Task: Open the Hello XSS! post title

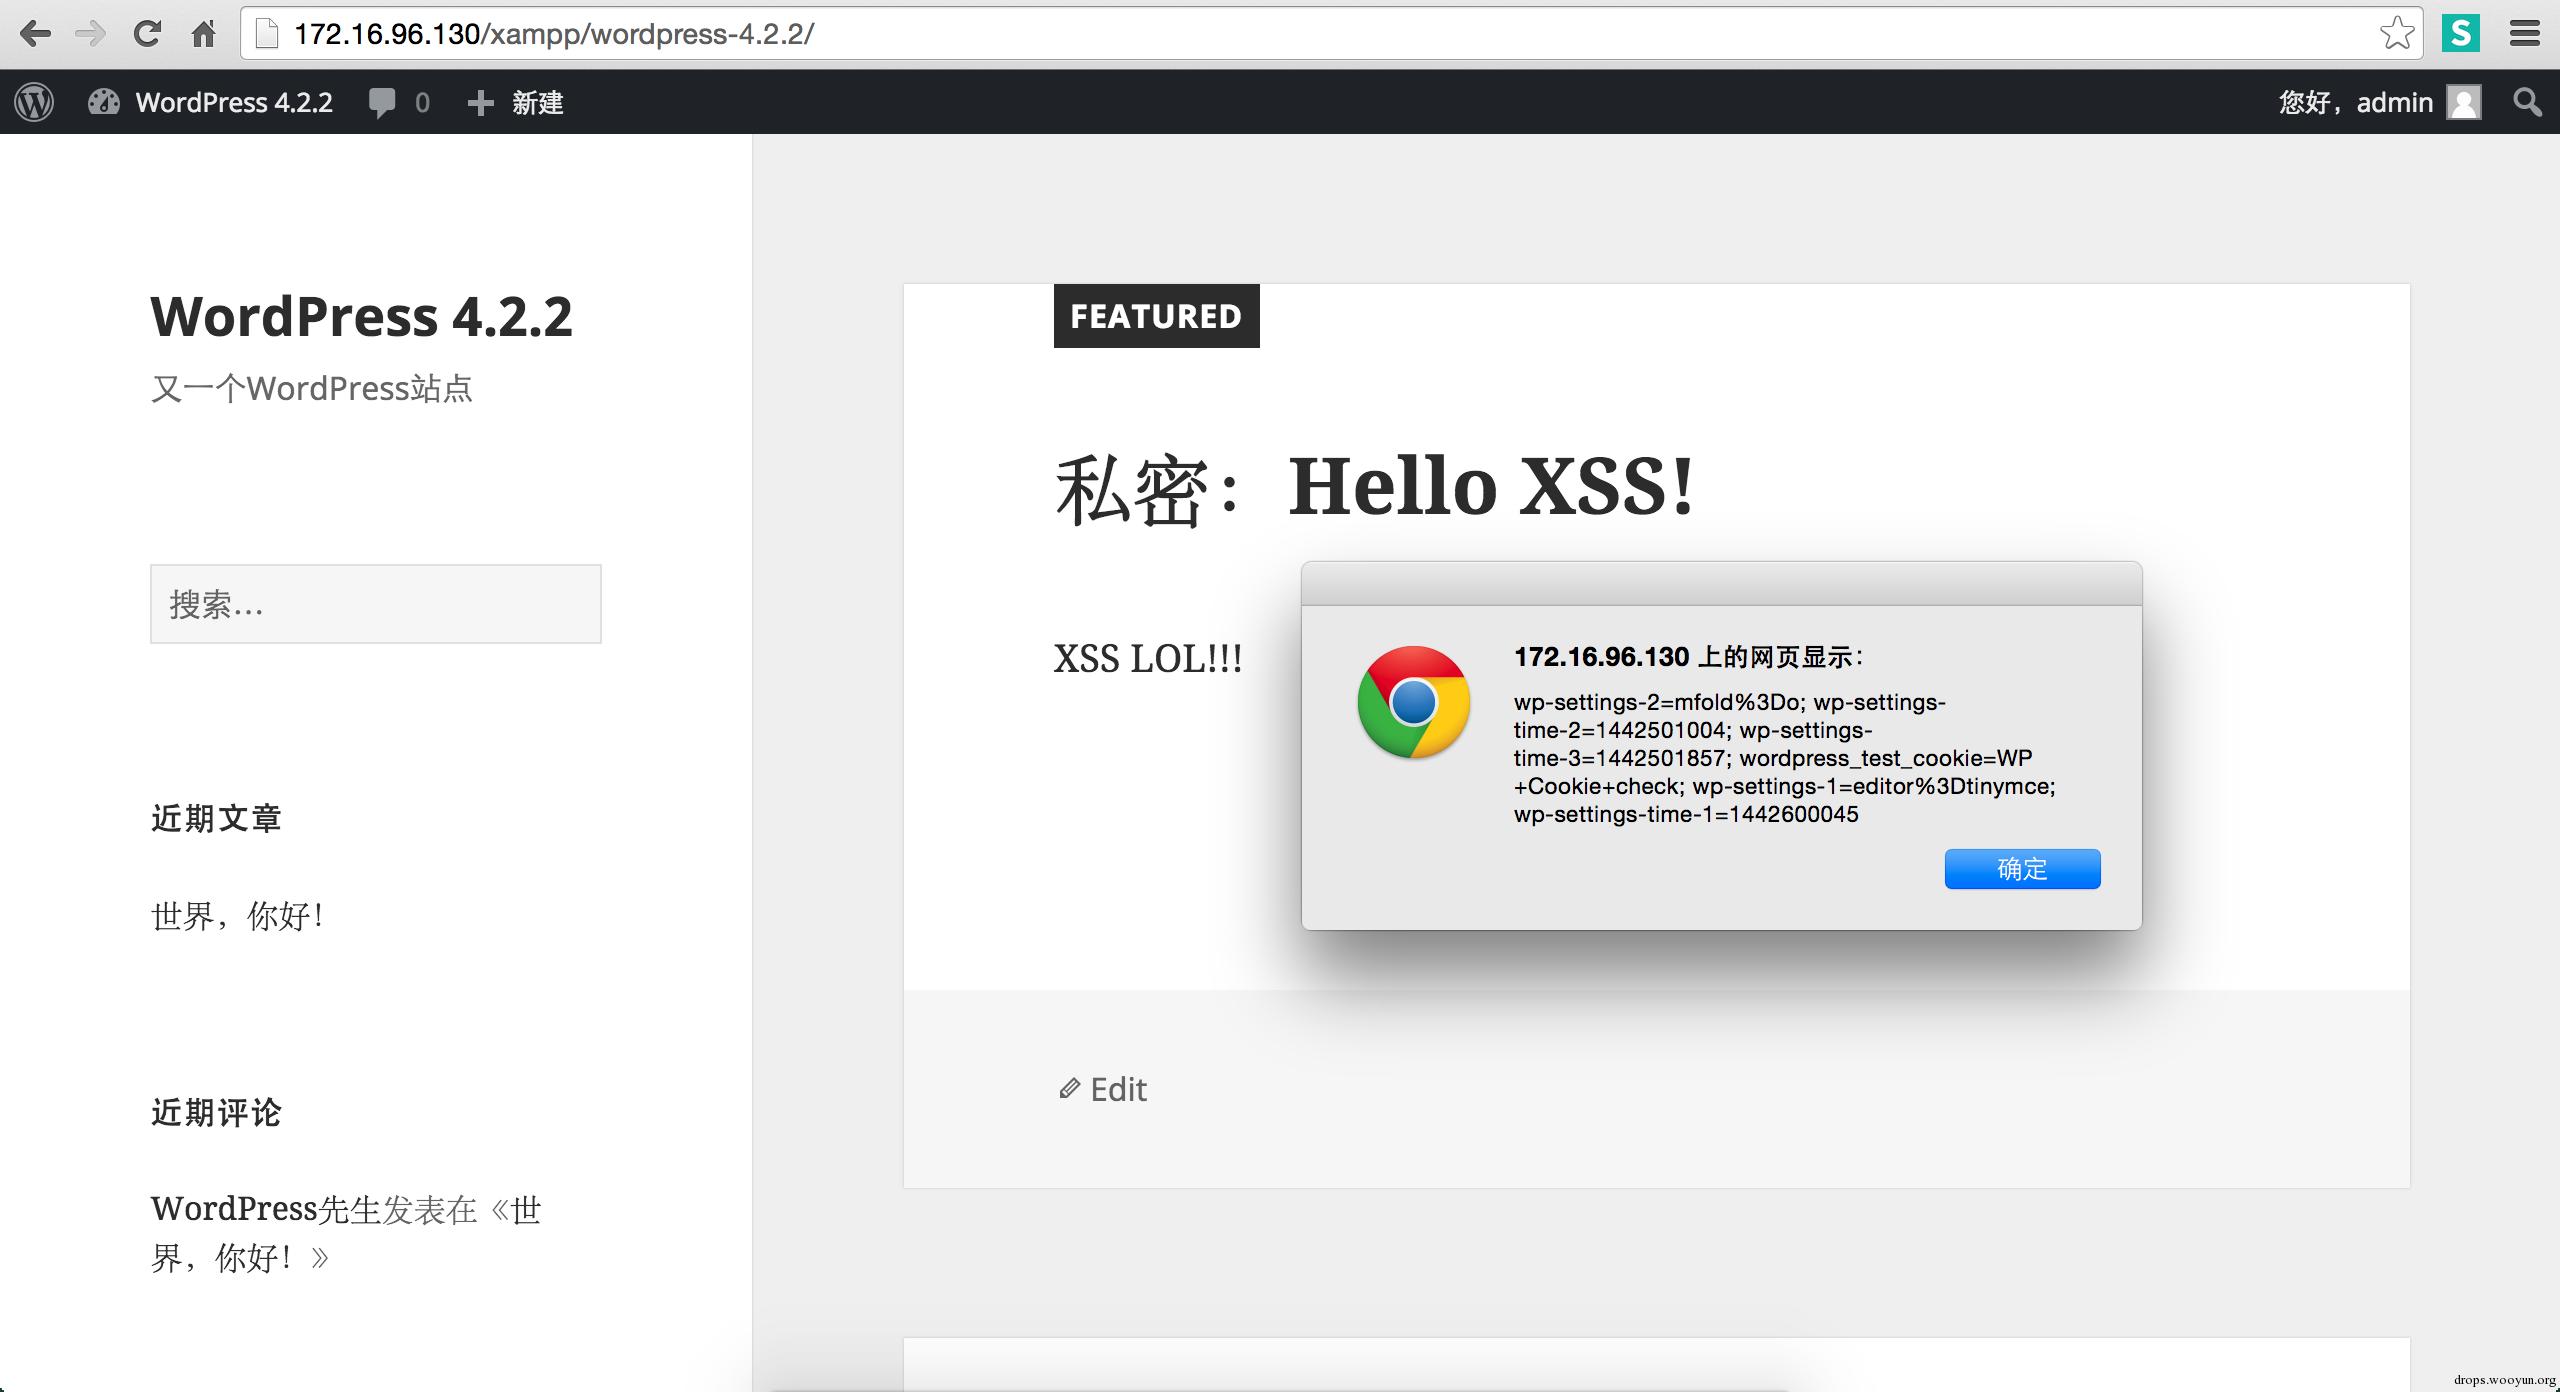Action: pyautogui.click(x=1375, y=487)
